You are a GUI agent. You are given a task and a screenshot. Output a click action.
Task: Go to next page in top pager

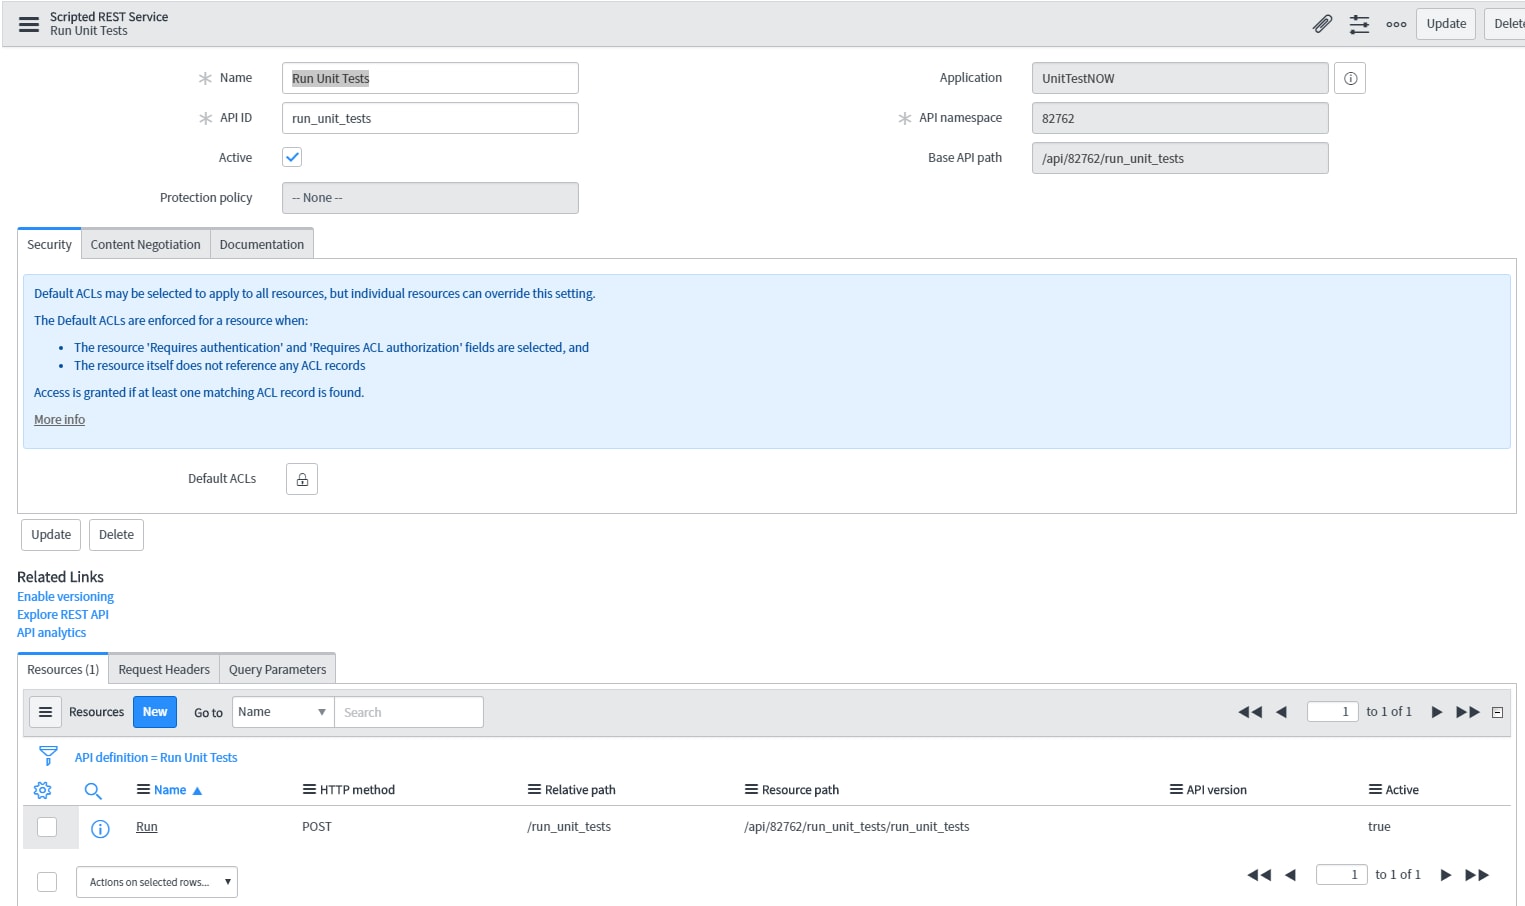(x=1437, y=712)
